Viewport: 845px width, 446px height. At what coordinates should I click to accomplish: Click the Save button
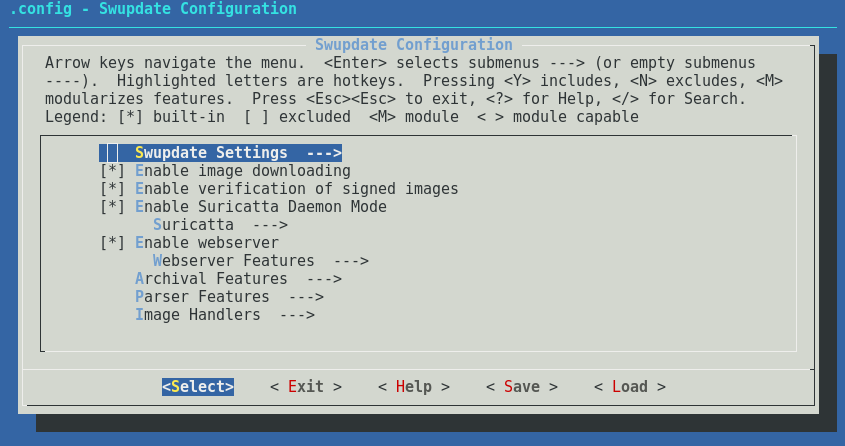(x=522, y=387)
